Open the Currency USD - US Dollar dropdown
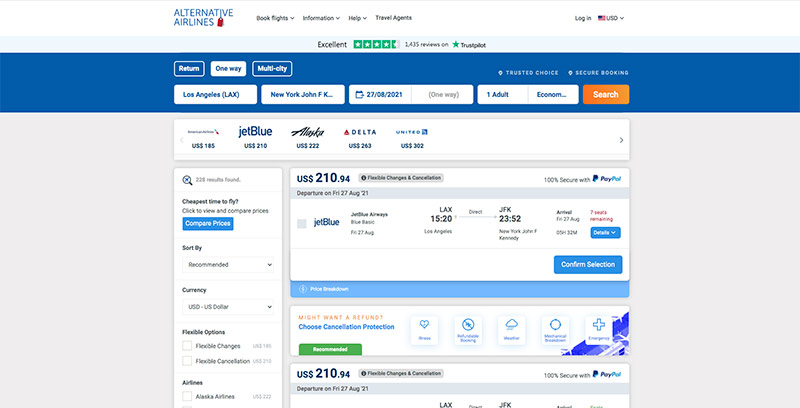This screenshot has height=408, width=800. (x=228, y=307)
